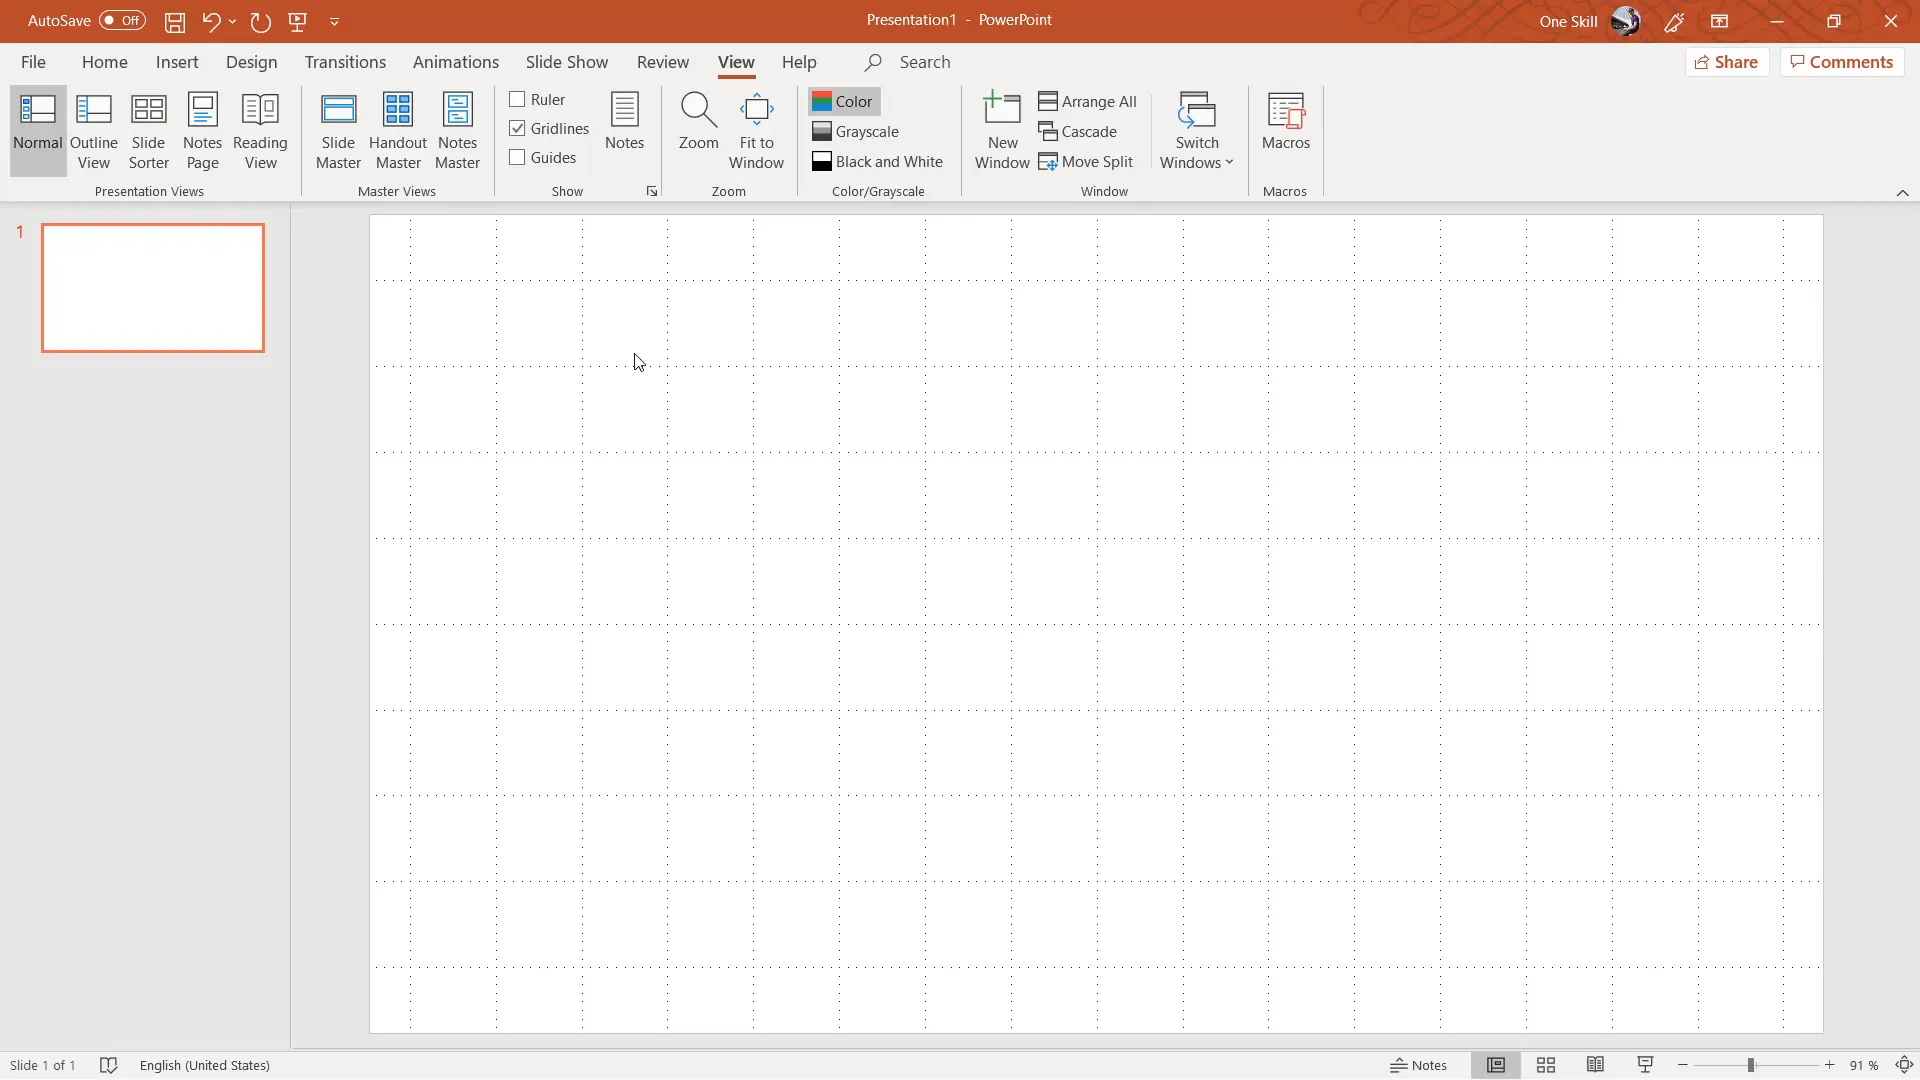Open Ribbon Display Options

(1719, 21)
